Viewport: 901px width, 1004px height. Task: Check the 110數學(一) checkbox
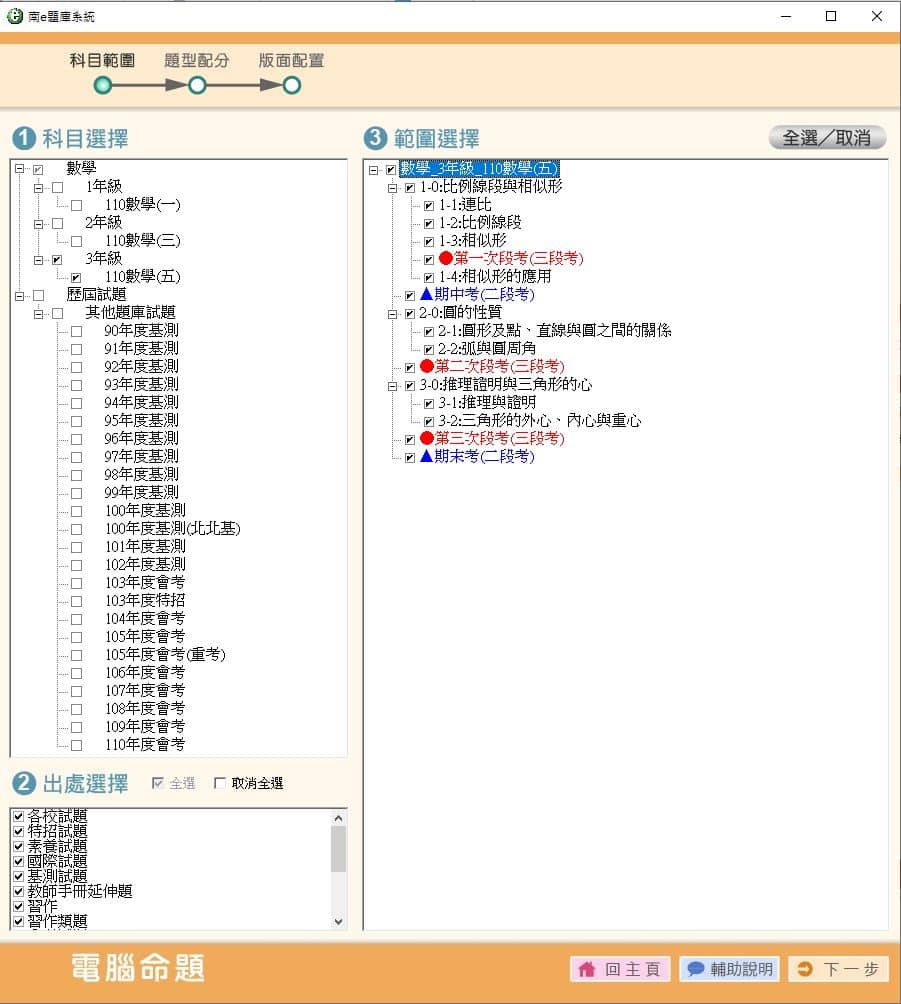tap(76, 206)
